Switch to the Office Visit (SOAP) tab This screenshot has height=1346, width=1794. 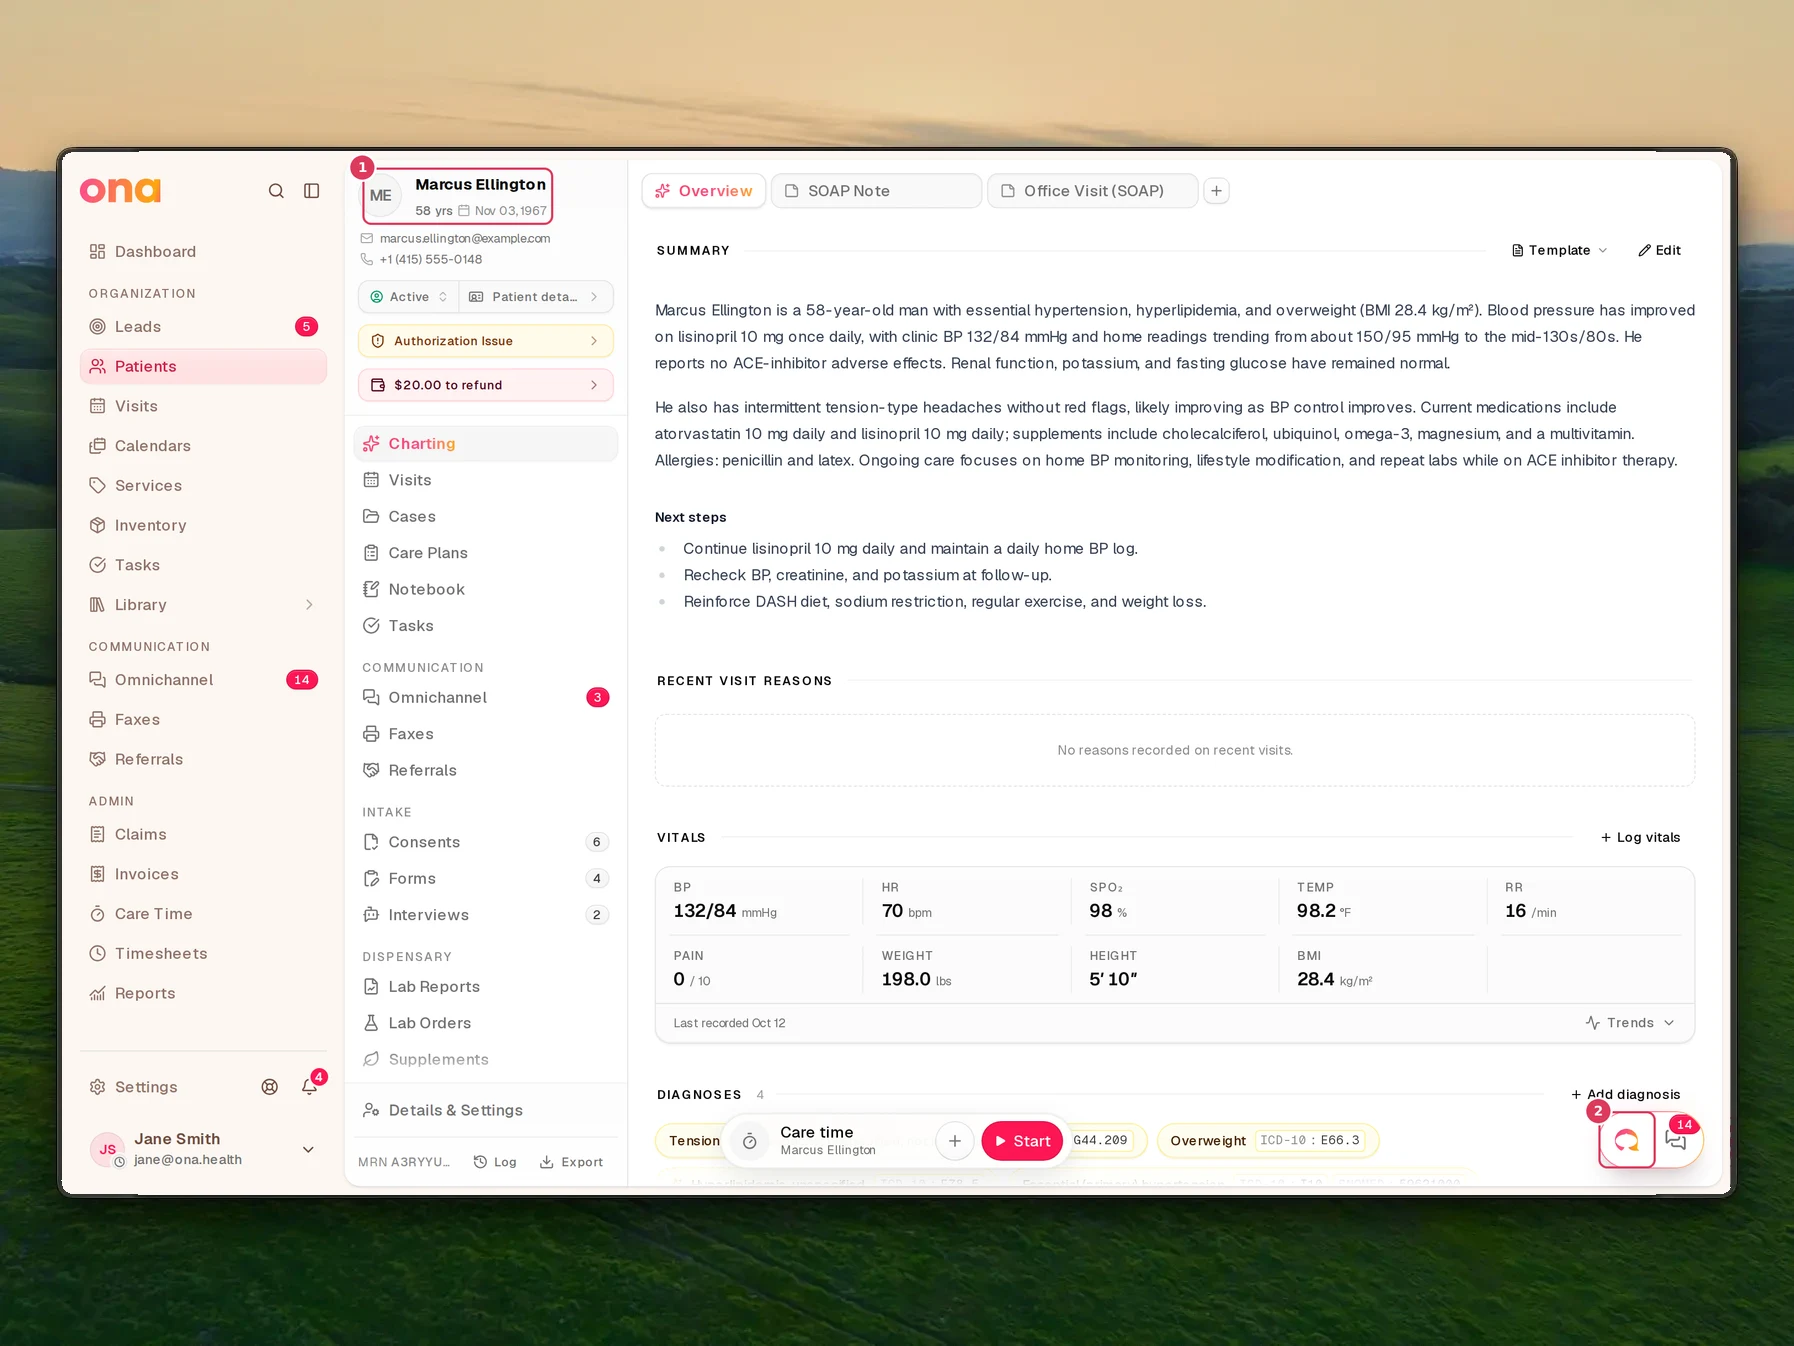(x=1093, y=191)
